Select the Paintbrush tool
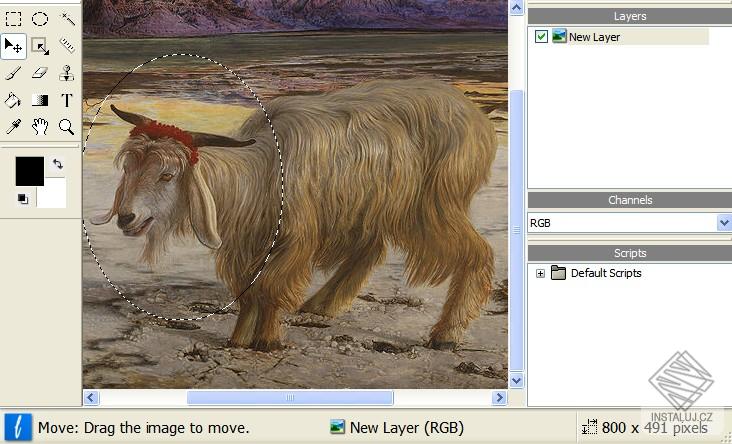This screenshot has width=732, height=444. tap(13, 73)
